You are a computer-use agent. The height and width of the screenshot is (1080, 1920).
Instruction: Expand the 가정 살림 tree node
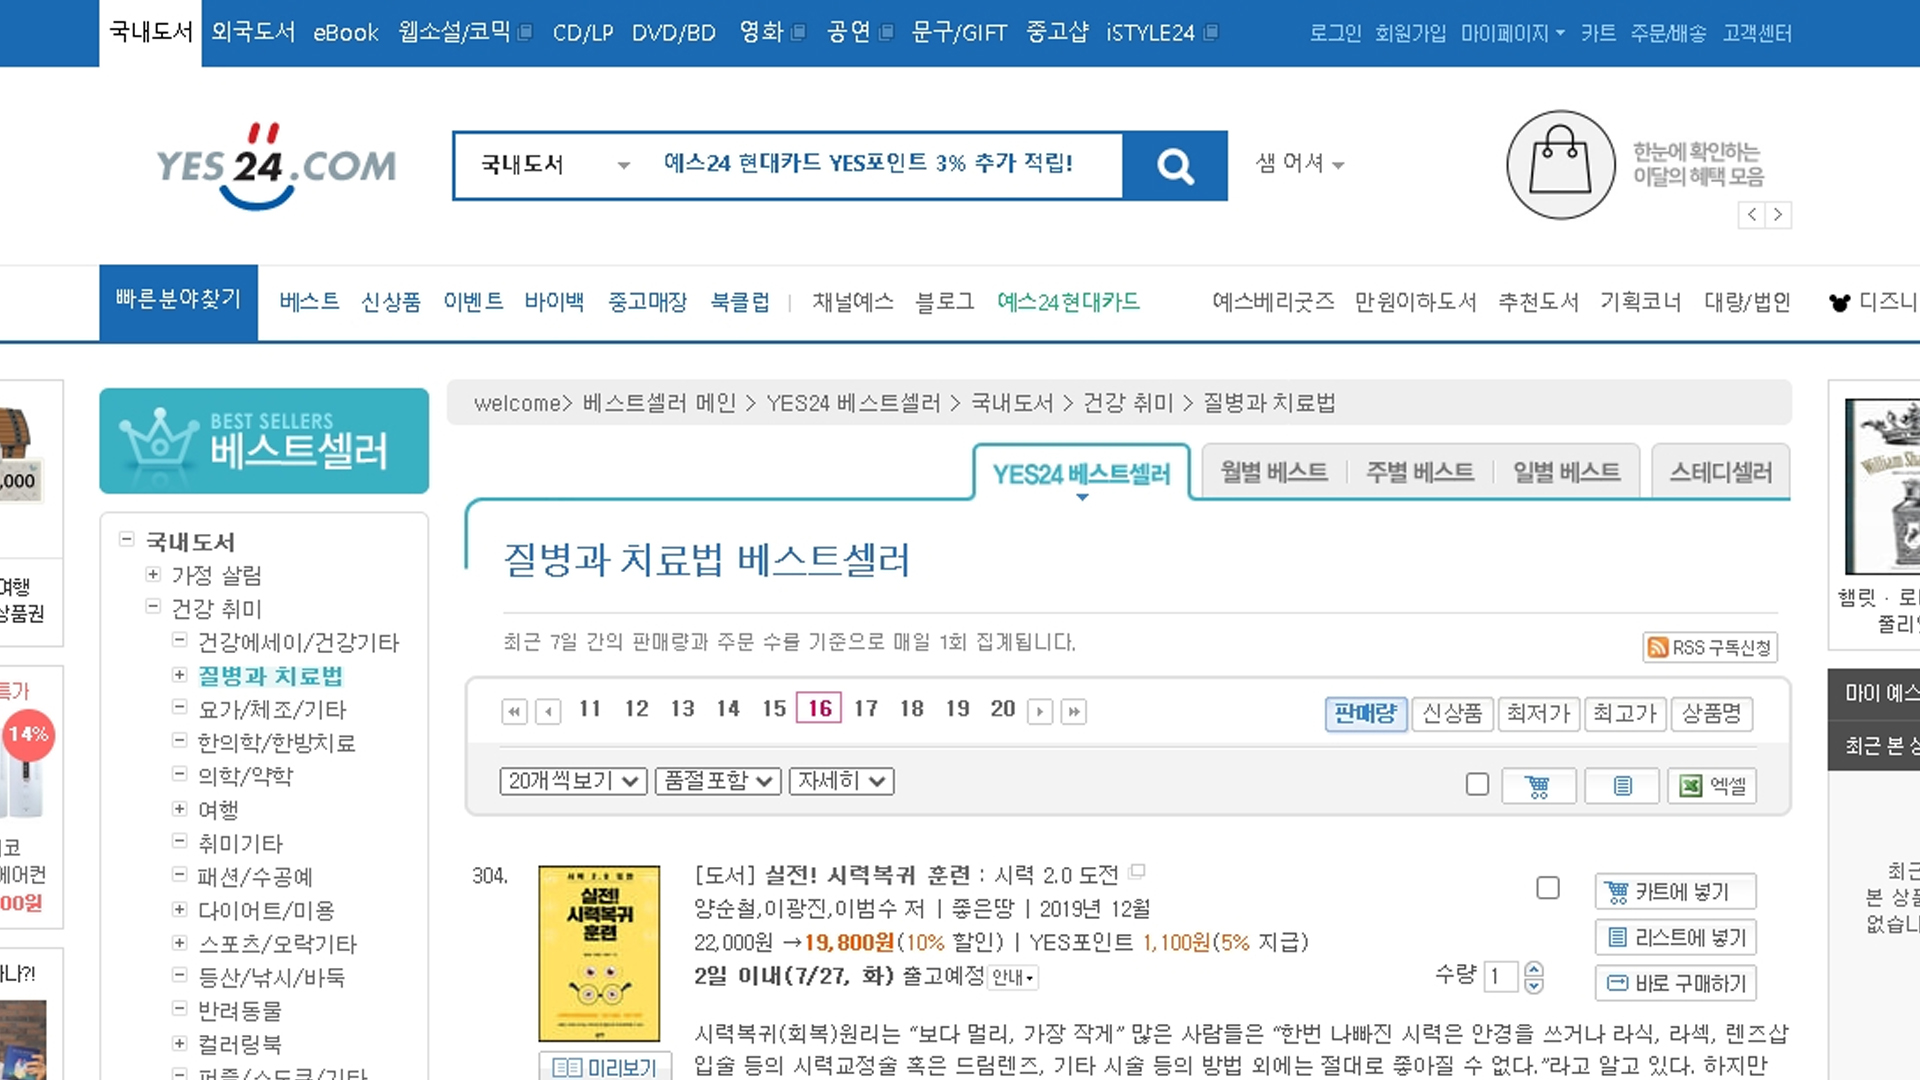[153, 574]
